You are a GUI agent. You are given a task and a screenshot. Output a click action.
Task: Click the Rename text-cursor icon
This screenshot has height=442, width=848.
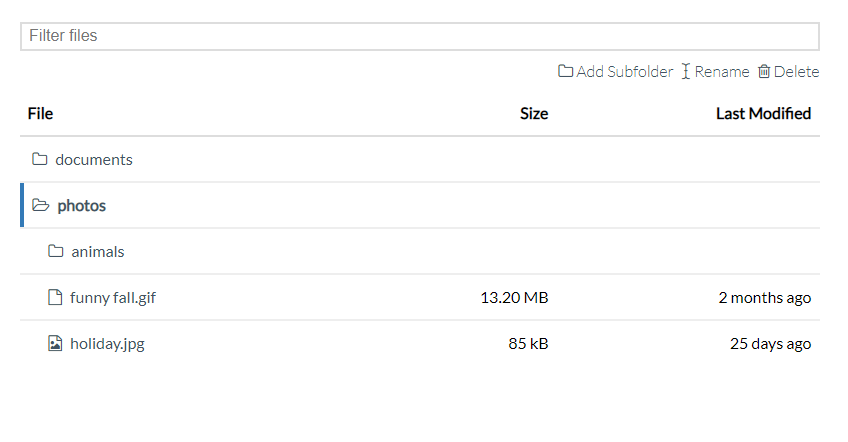(686, 72)
